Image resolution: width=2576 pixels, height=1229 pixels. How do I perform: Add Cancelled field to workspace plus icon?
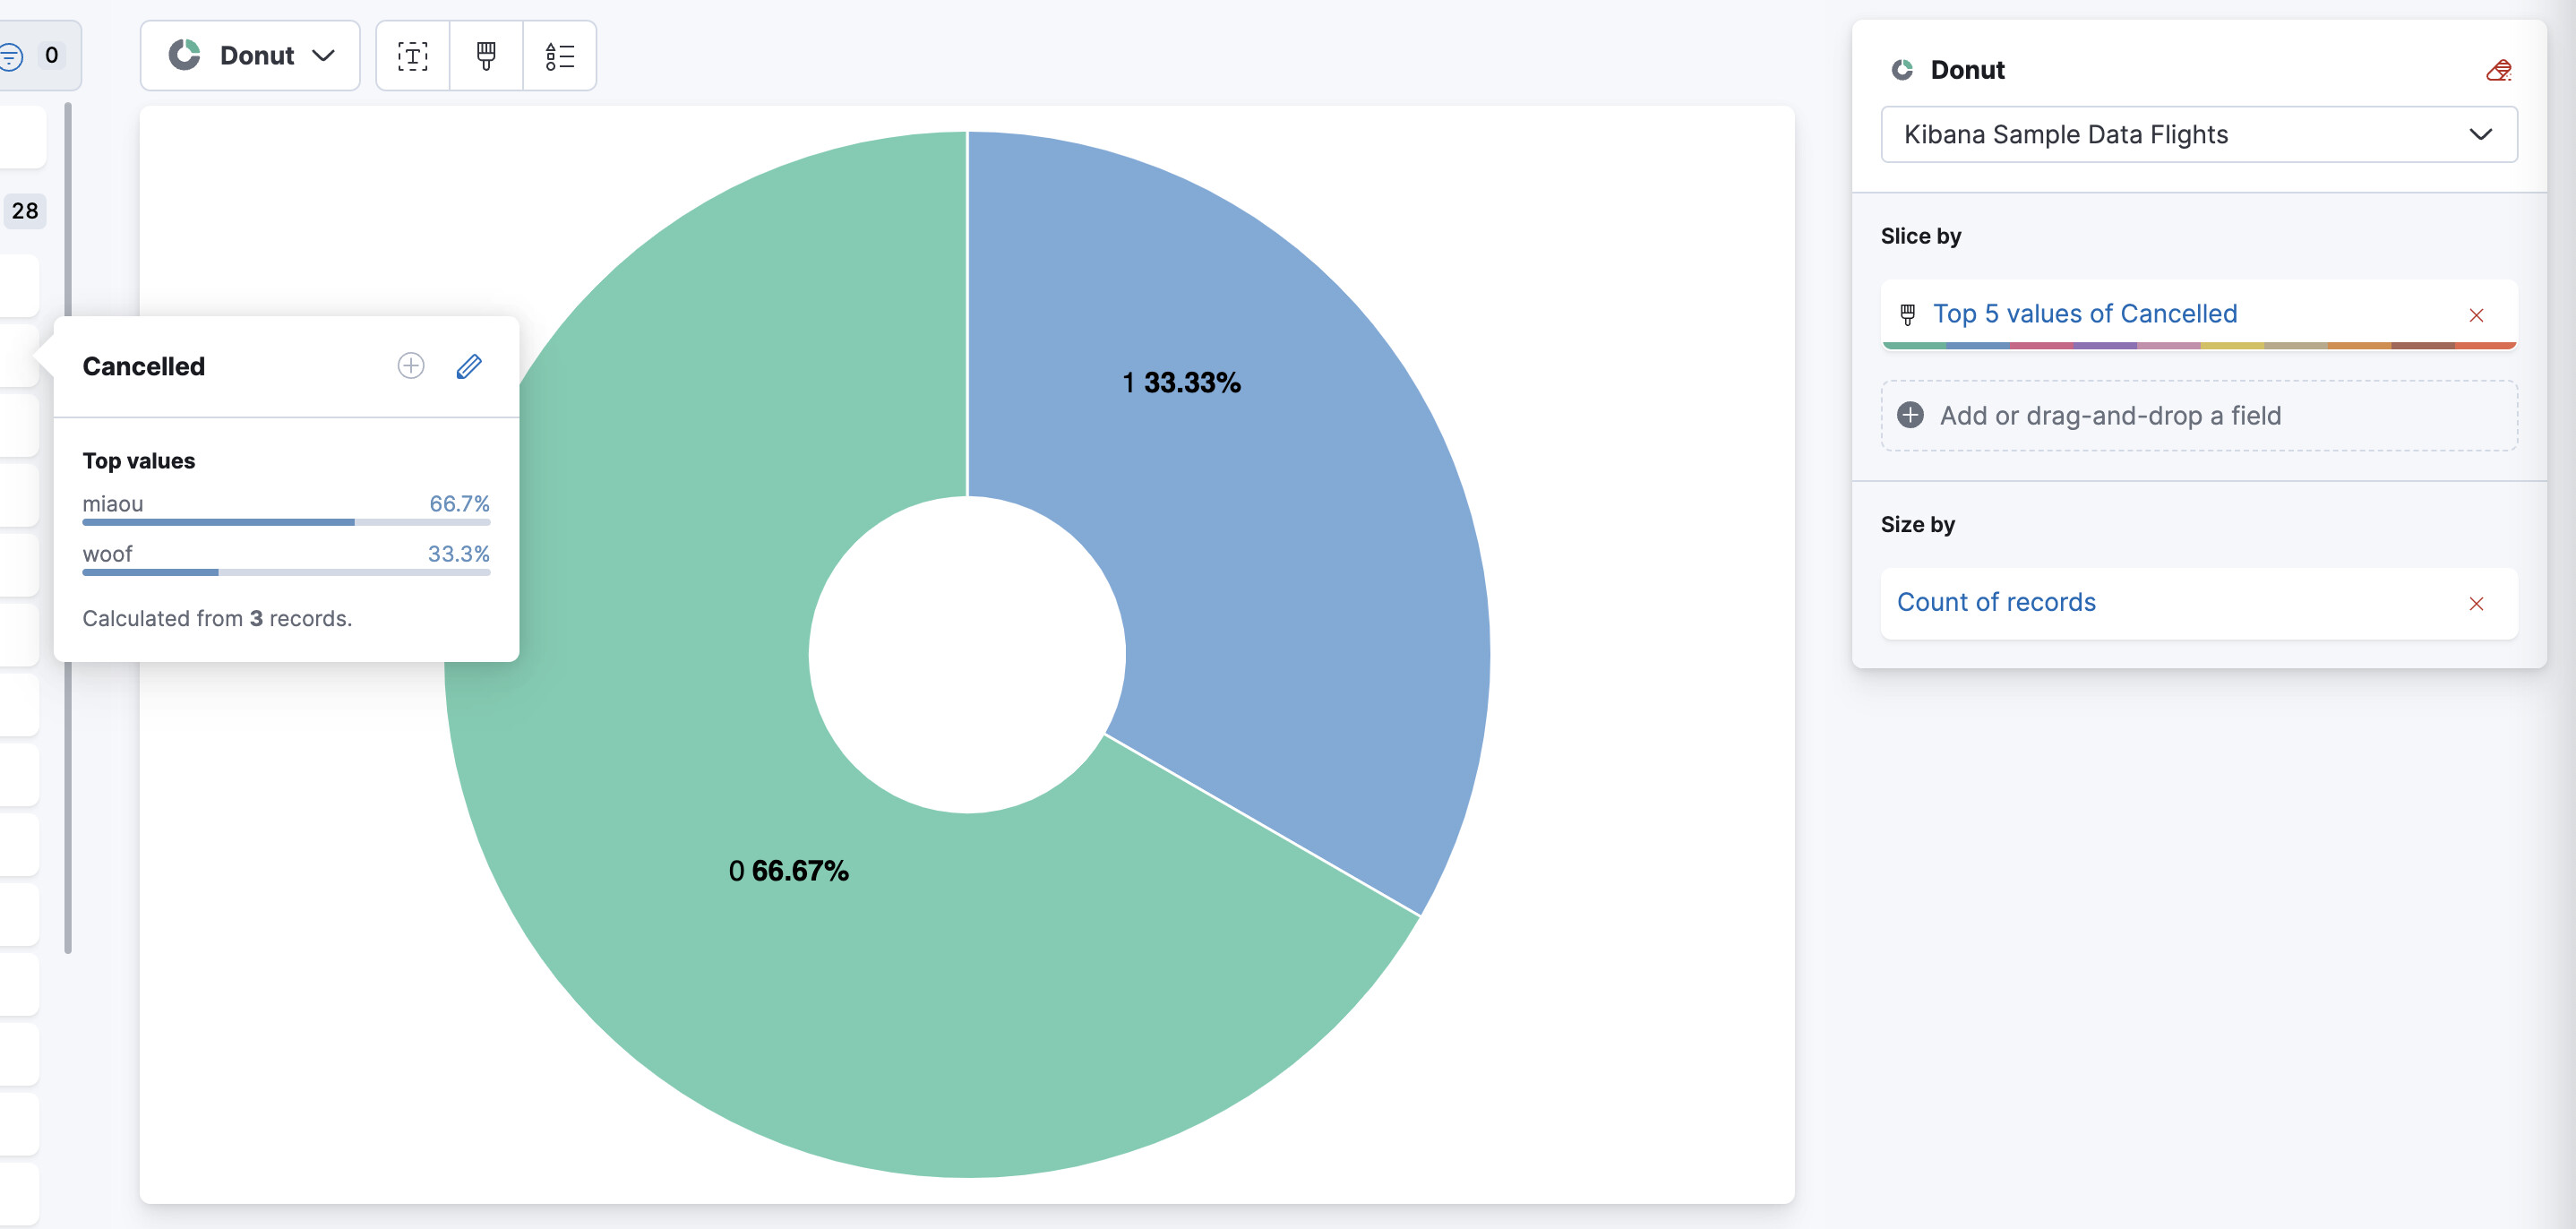(x=411, y=366)
